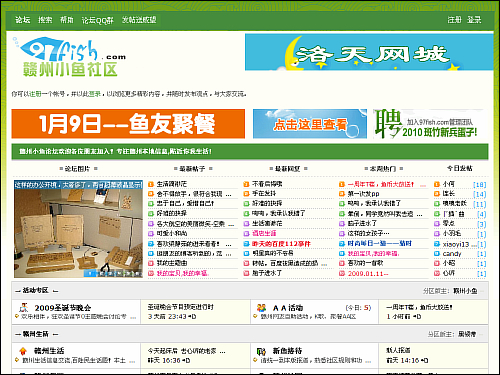Click the rank 1 icon beside 小何
Viewport: 500px width, 375px height.
point(437,184)
